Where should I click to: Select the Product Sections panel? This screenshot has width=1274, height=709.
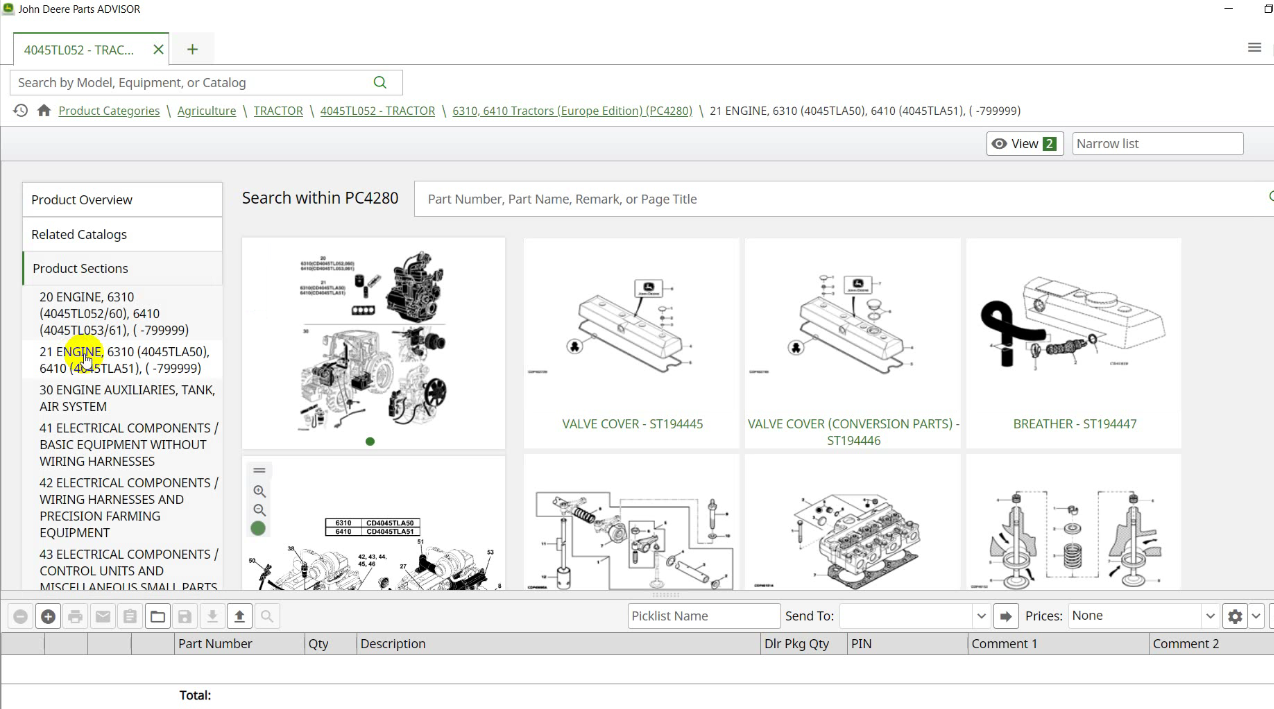(122, 268)
